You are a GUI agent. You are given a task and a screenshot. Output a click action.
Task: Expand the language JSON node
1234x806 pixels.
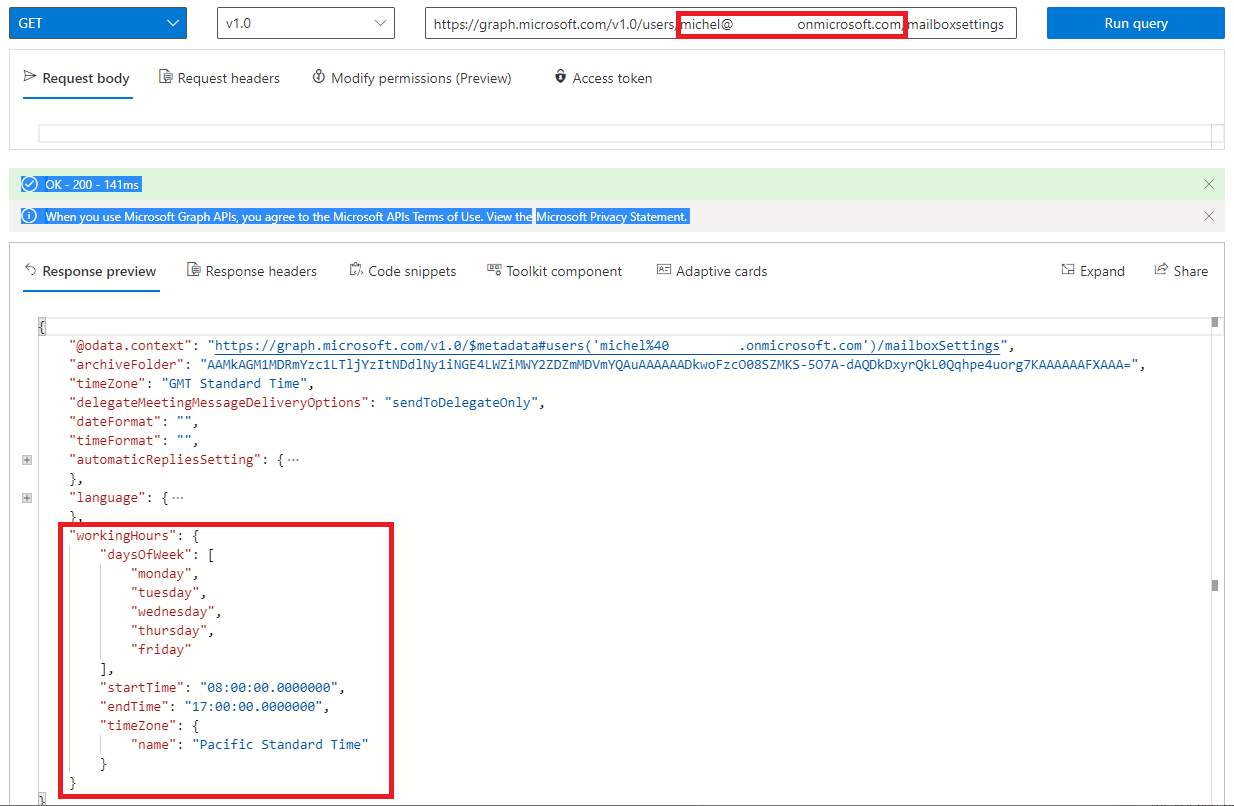pyautogui.click(x=26, y=497)
